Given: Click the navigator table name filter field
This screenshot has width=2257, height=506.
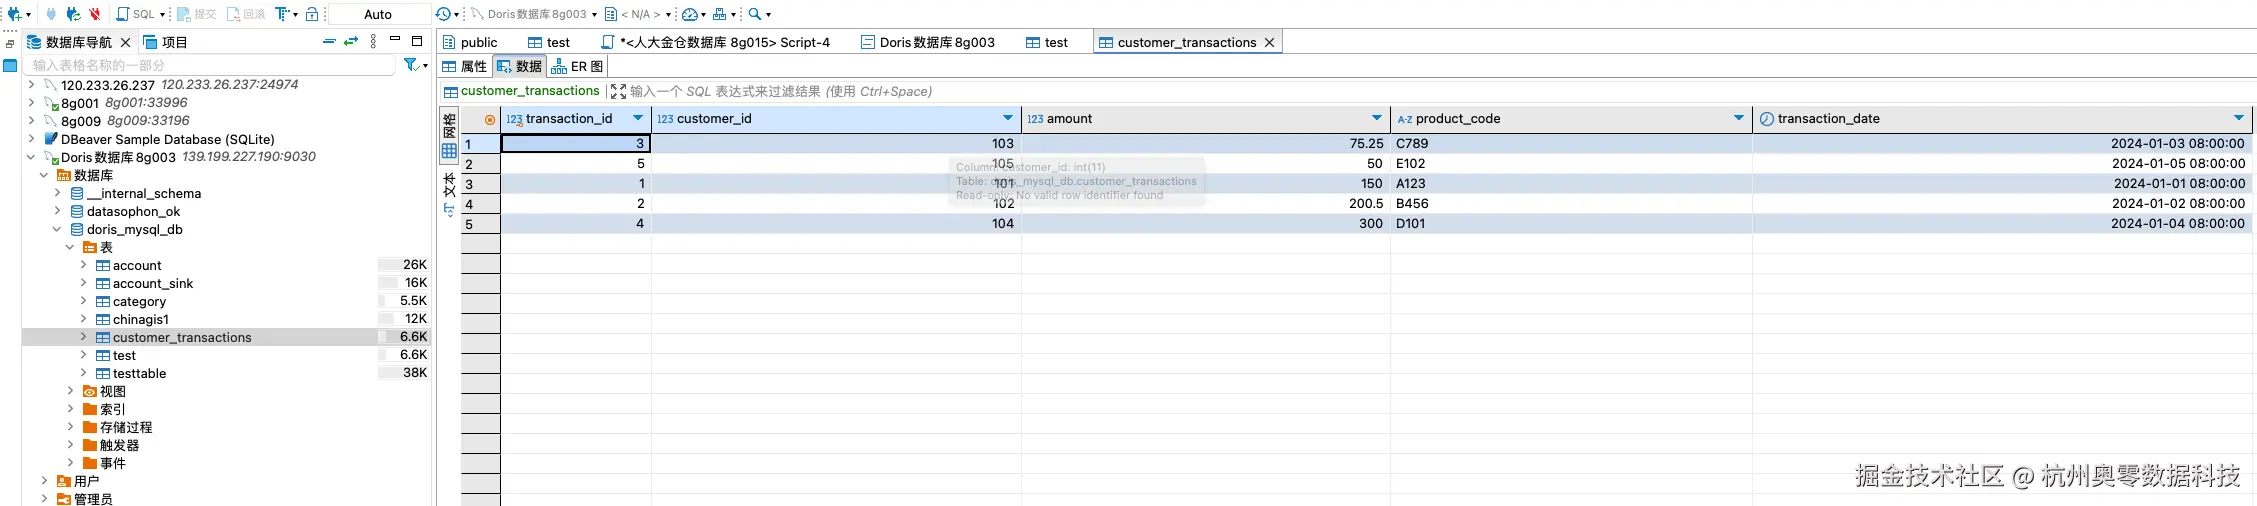Looking at the screenshot, I should (x=210, y=65).
